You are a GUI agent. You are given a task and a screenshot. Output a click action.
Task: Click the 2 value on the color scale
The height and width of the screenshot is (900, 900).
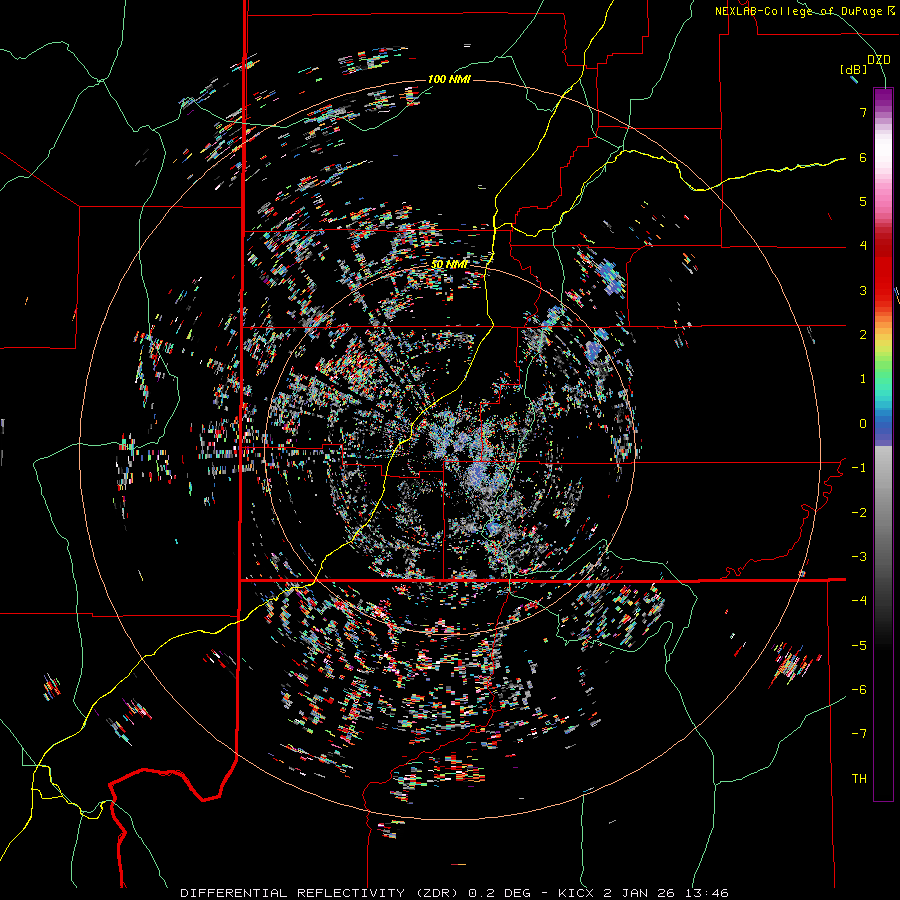tap(863, 335)
